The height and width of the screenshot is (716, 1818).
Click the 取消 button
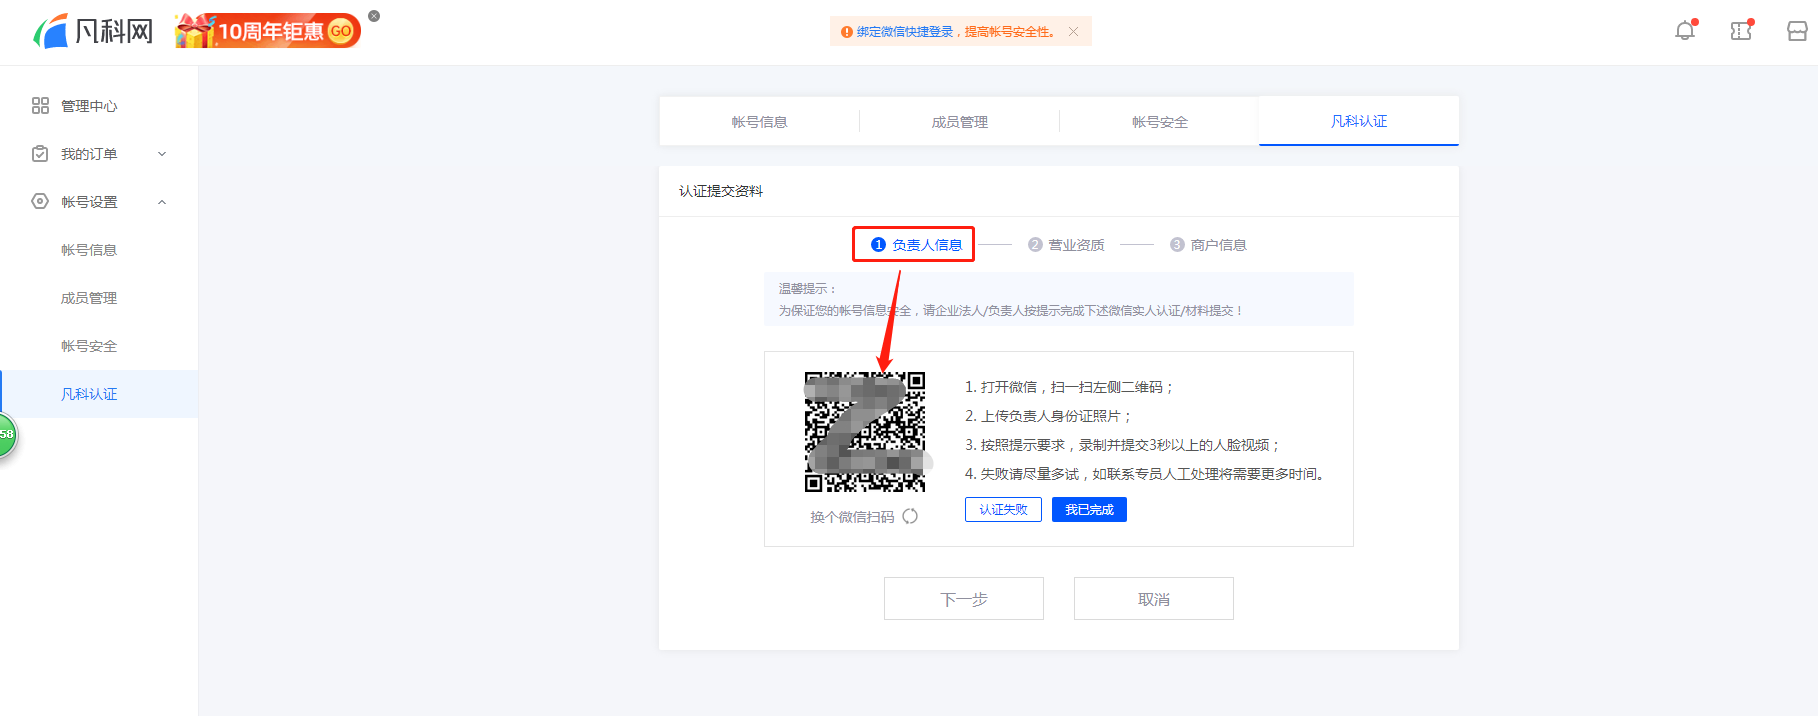1154,599
